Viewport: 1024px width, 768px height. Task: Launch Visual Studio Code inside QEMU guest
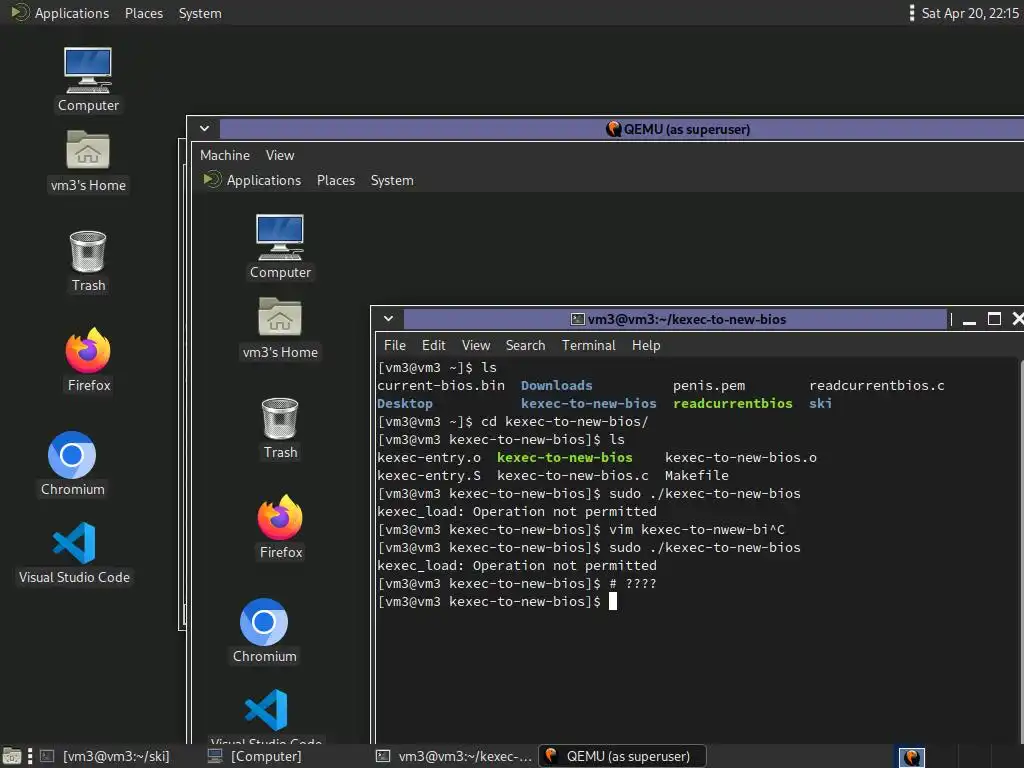coord(266,710)
